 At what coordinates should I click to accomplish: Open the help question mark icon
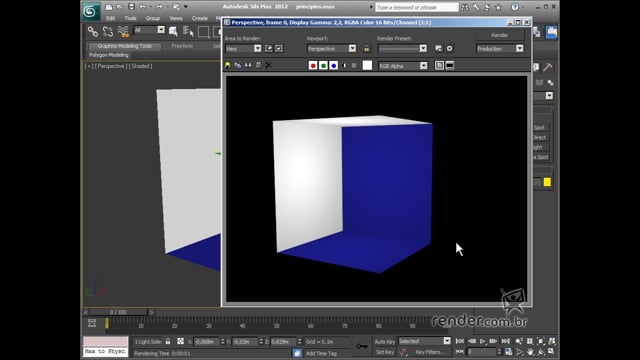click(515, 7)
